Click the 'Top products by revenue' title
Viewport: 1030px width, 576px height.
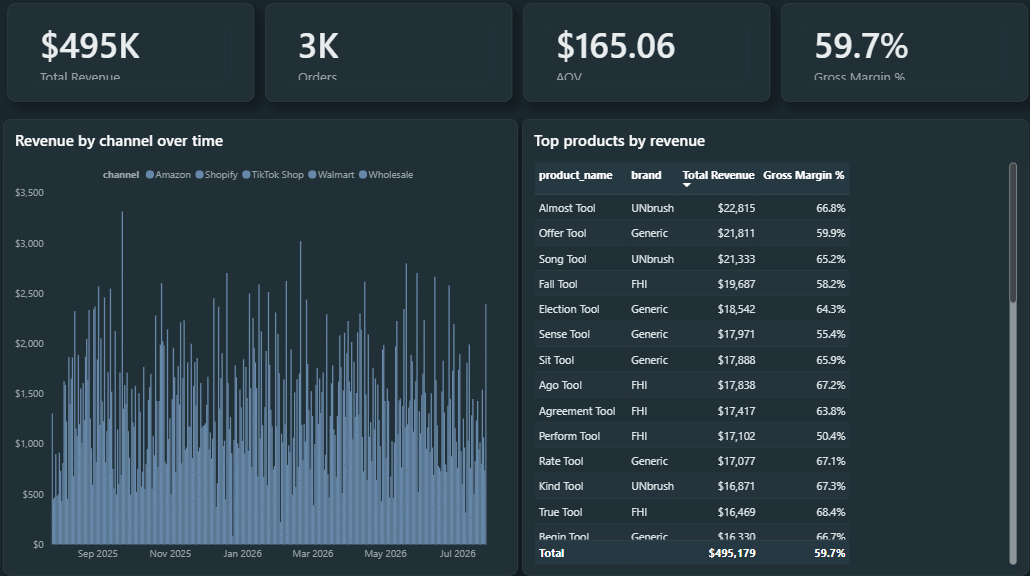coord(619,141)
